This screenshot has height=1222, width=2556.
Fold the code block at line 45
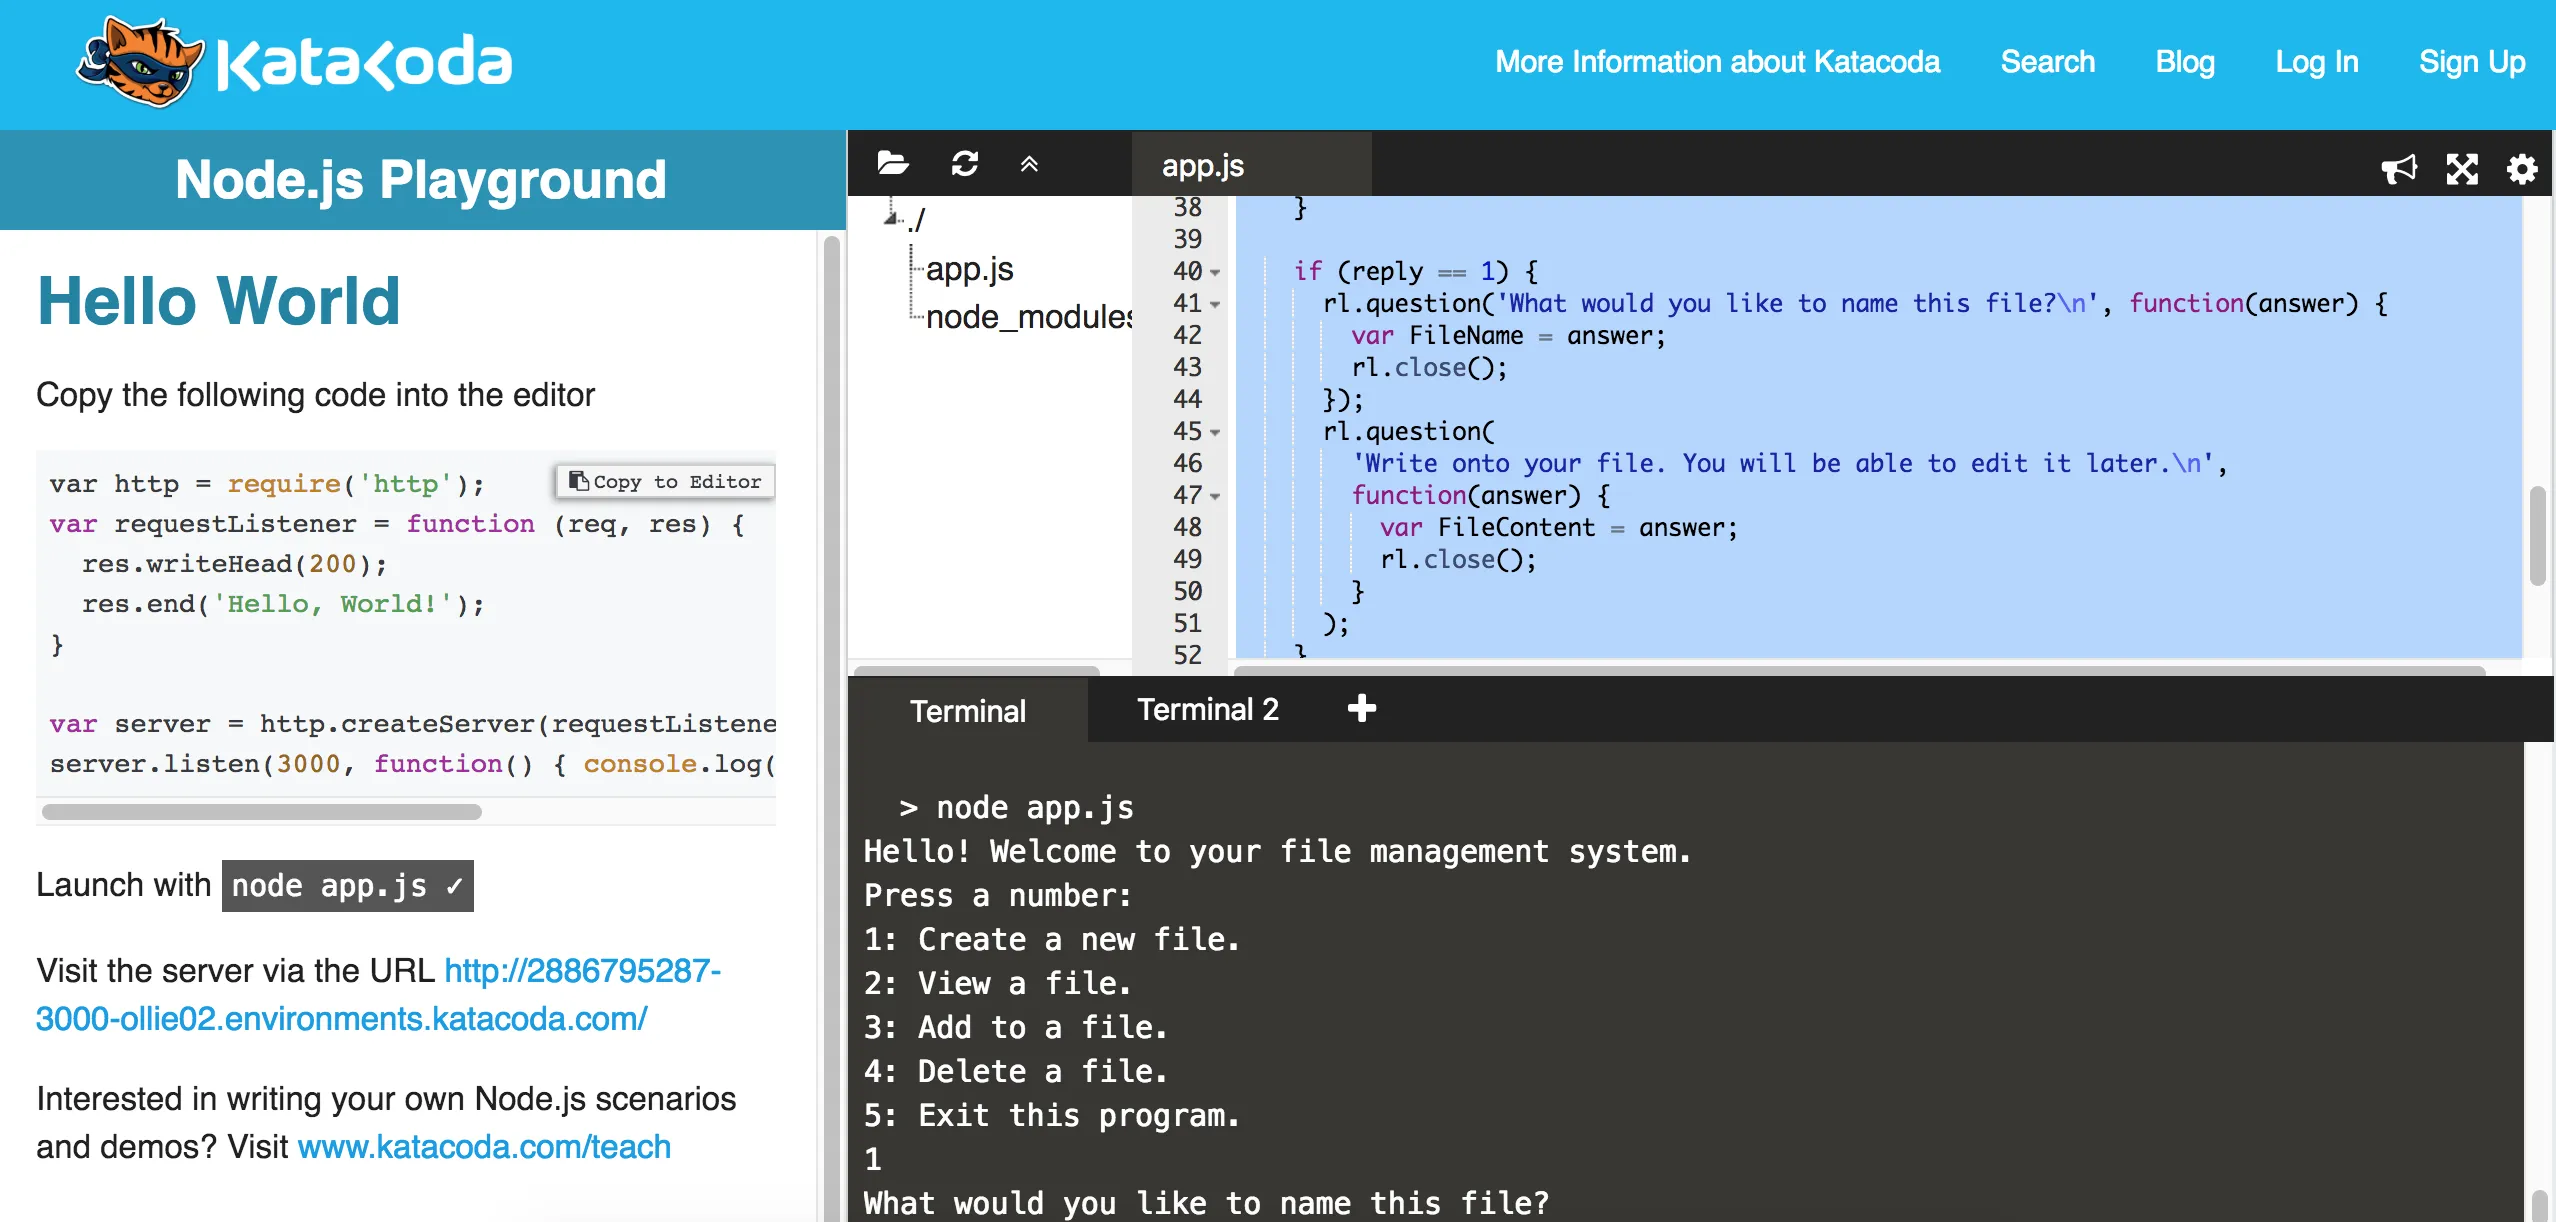pyautogui.click(x=1215, y=432)
